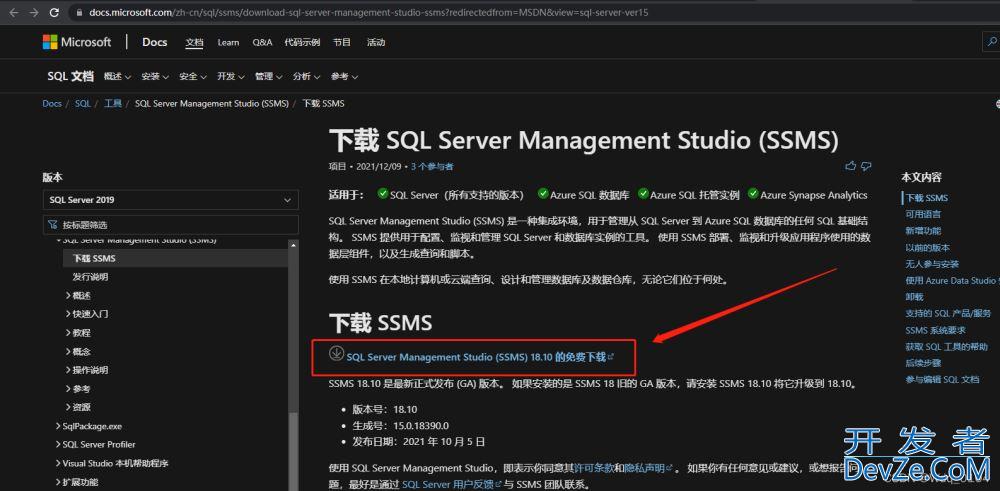Select the 文档 tab in header
The width and height of the screenshot is (1000, 491).
[195, 43]
